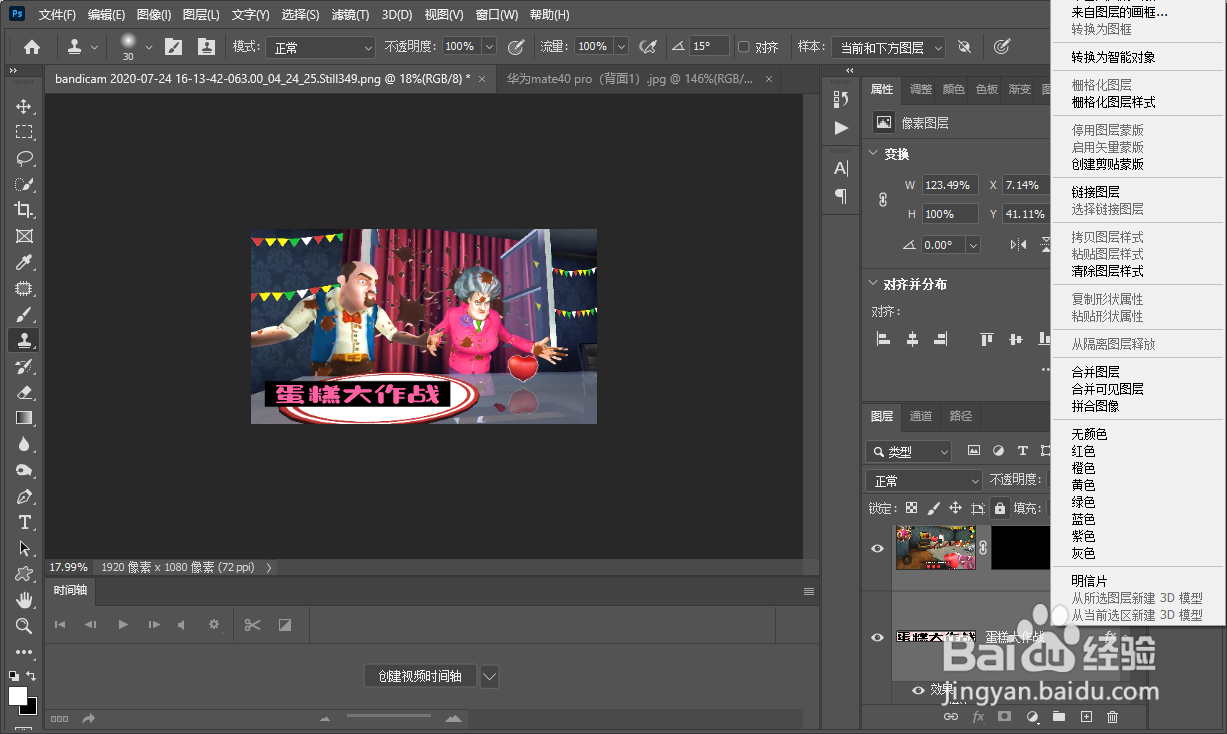Select the Crop tool
The width and height of the screenshot is (1227, 734).
coord(24,210)
